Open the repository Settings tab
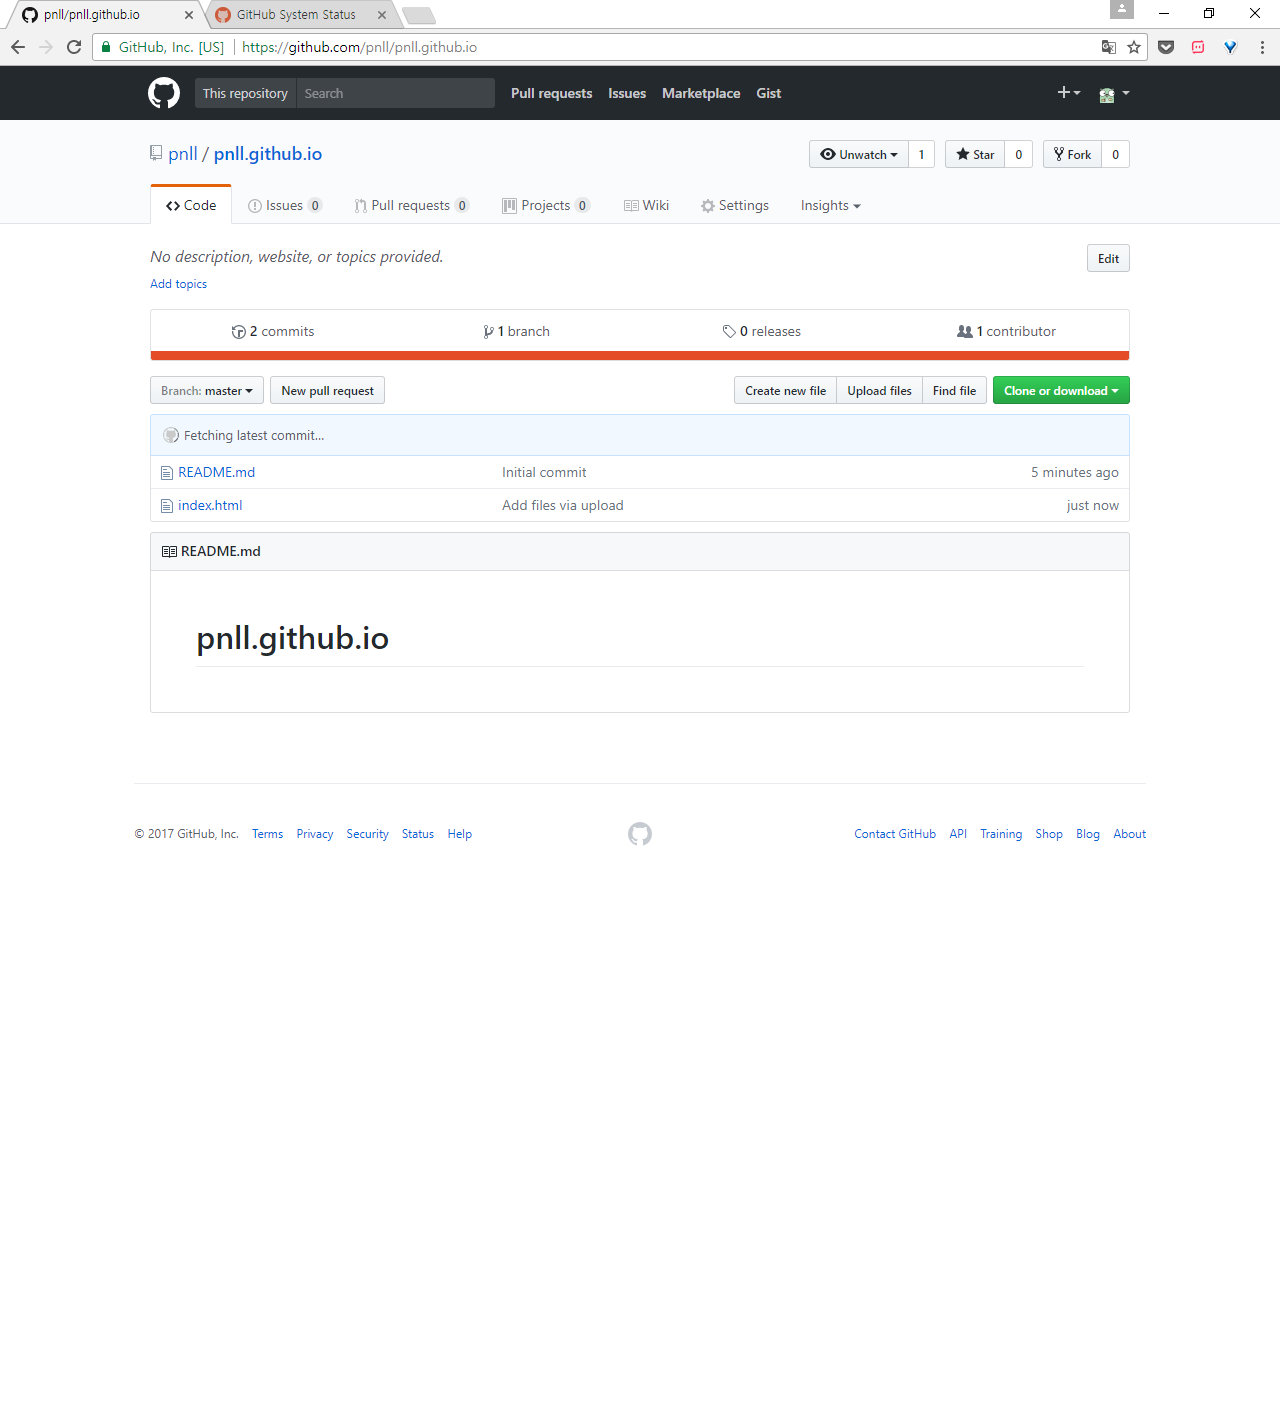This screenshot has height=1410, width=1280. [x=735, y=205]
